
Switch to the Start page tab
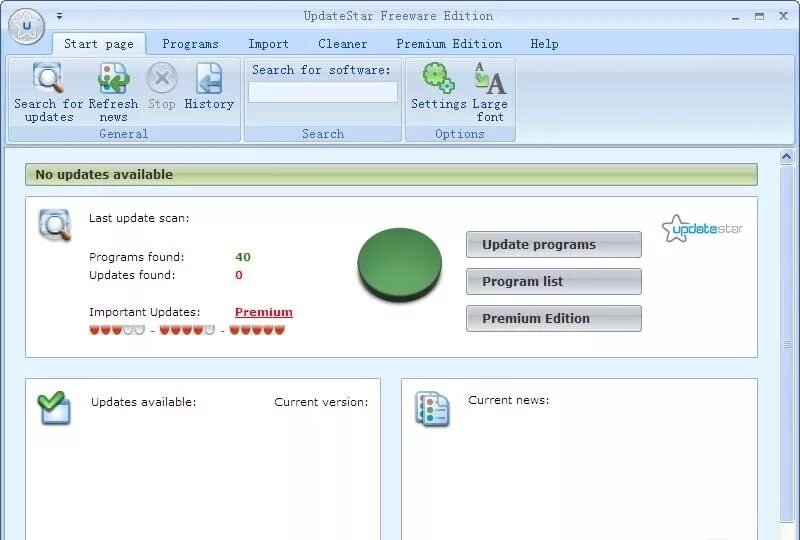click(x=99, y=44)
